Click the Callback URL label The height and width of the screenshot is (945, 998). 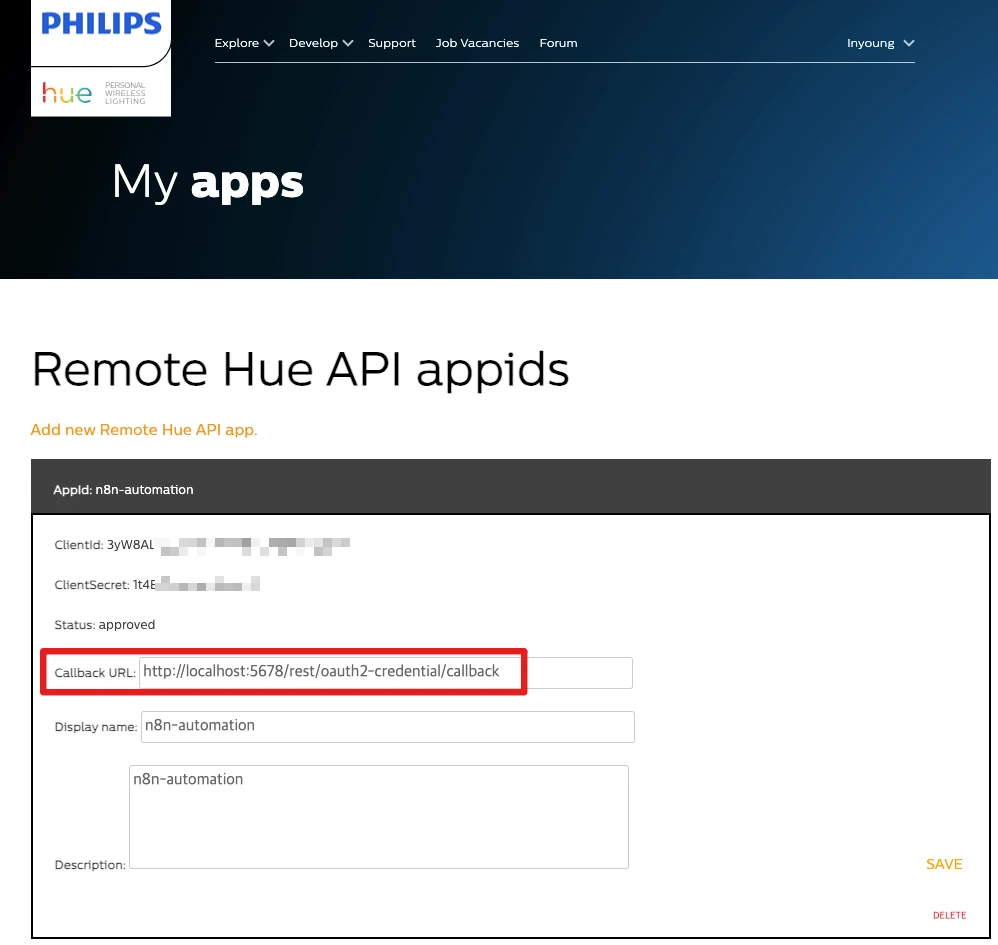[x=95, y=673]
